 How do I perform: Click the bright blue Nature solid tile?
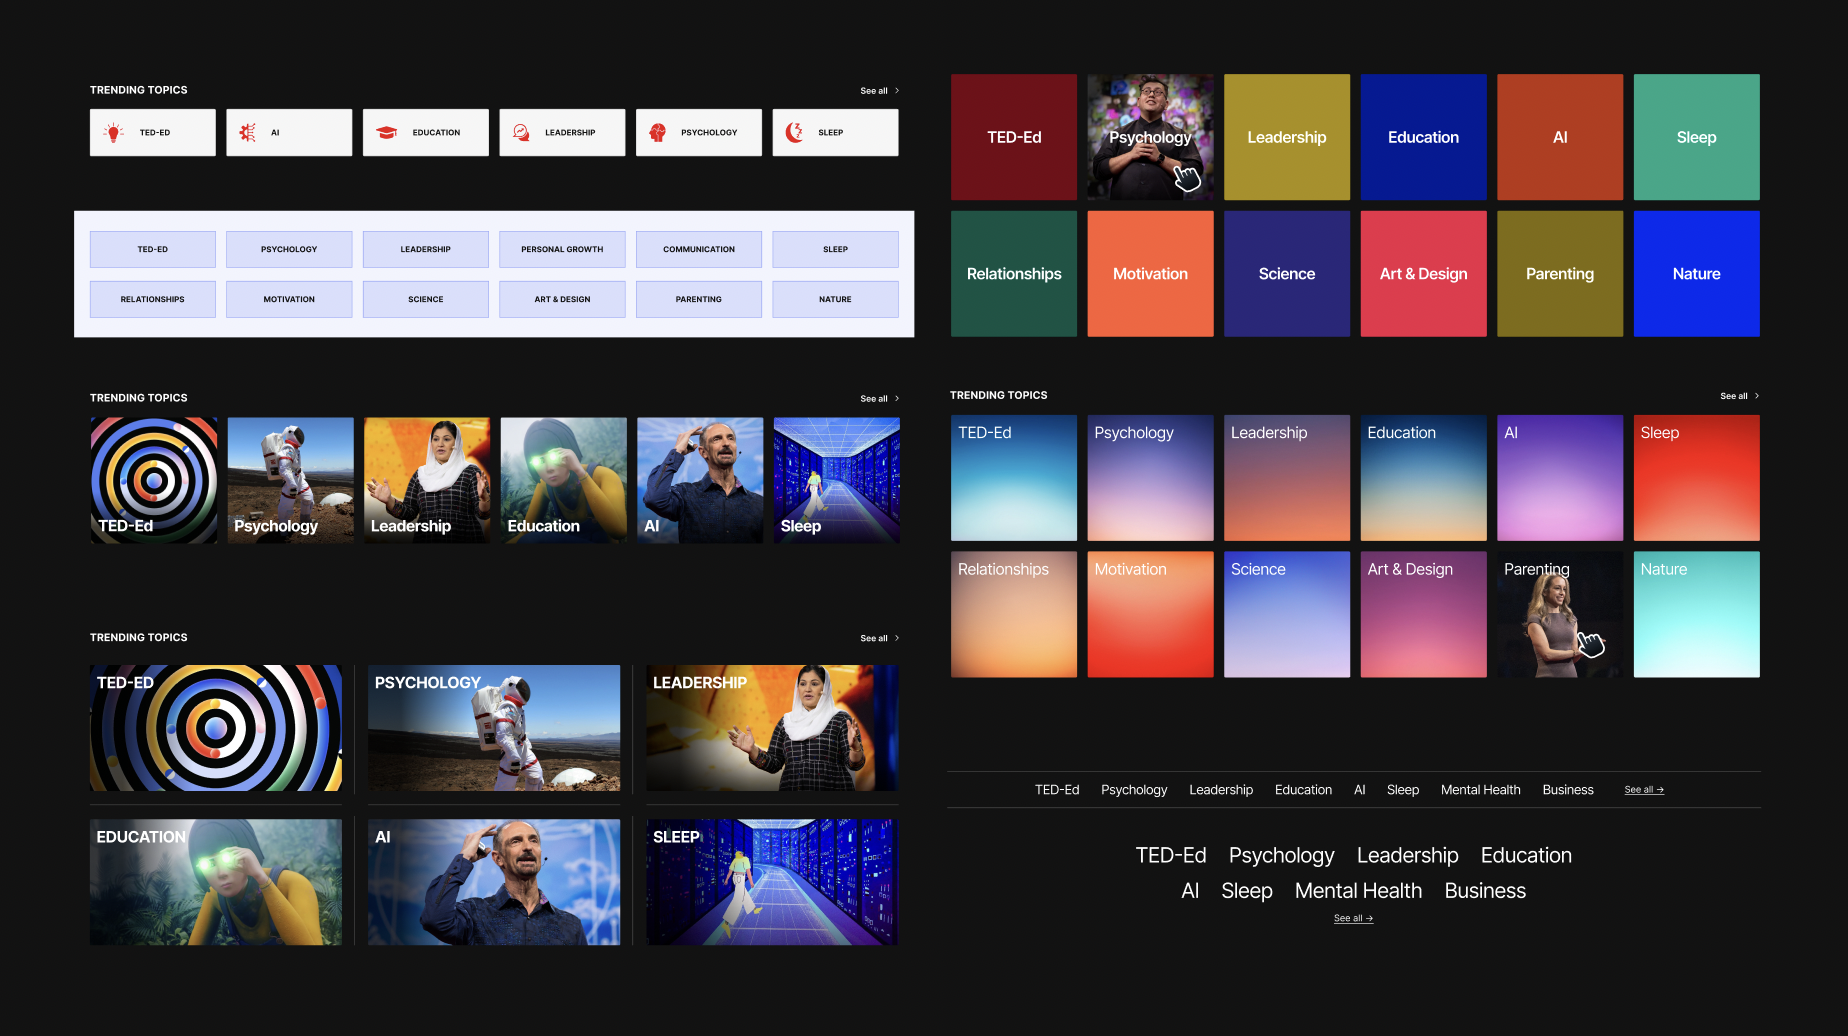pos(1697,273)
